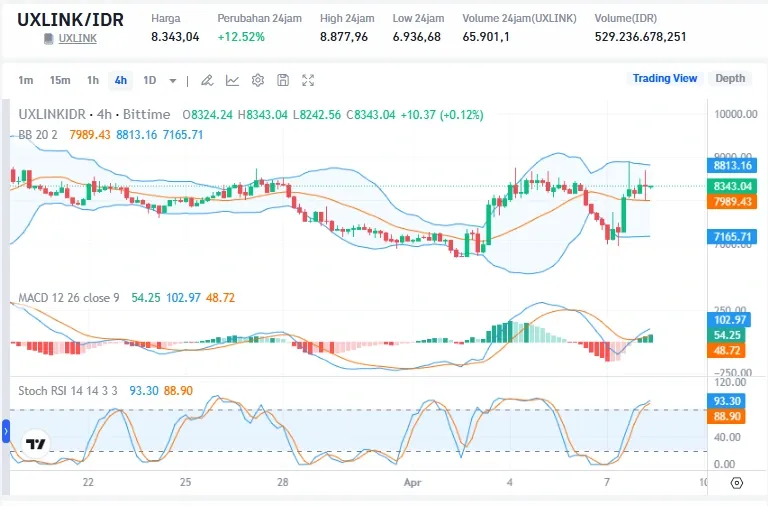Open chart settings gear icon
Screen dimensions: 768x506
coord(258,80)
